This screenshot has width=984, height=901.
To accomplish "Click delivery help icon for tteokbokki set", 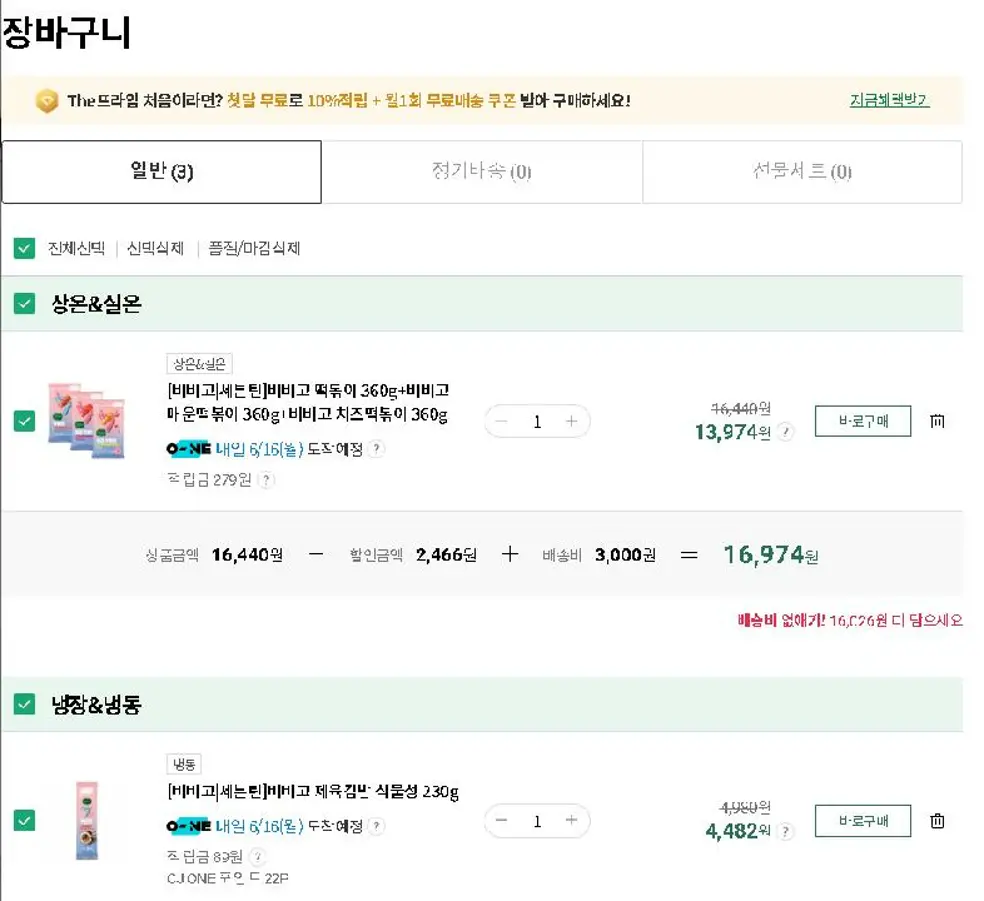I will pos(376,449).
